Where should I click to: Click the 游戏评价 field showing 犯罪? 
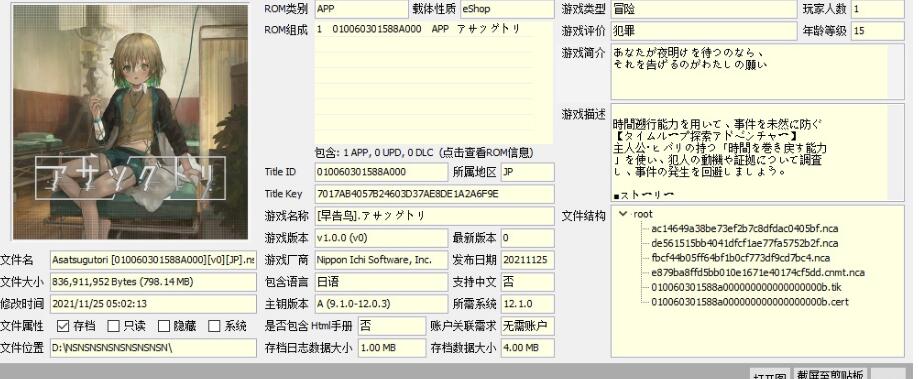tap(704, 30)
